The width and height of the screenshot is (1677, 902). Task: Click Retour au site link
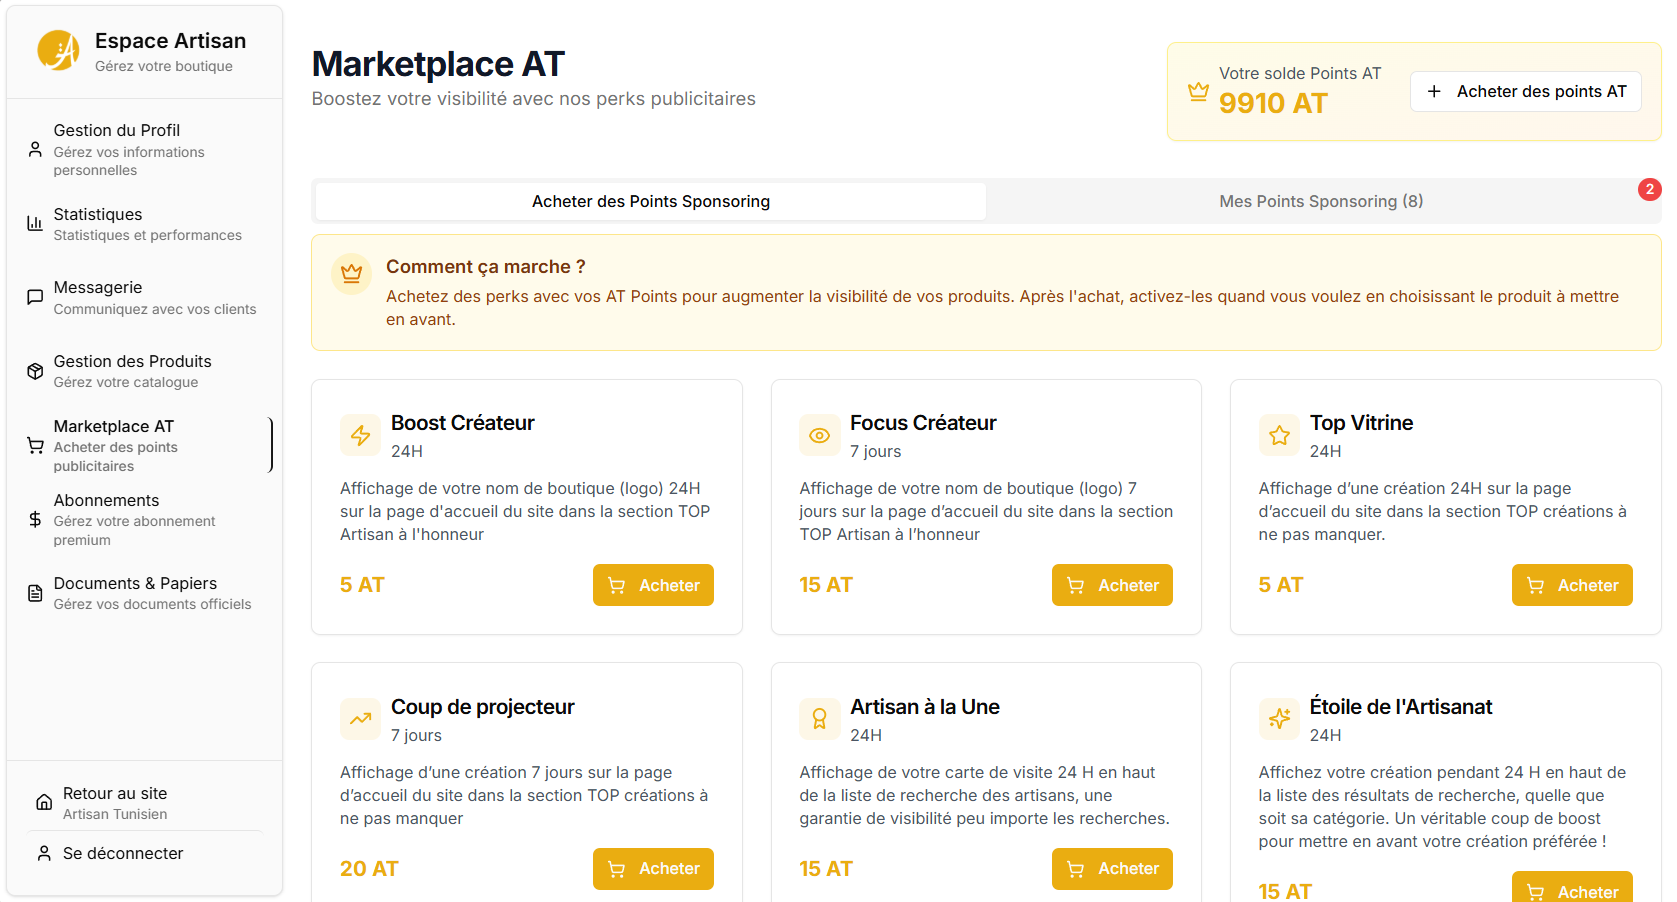pos(114,802)
